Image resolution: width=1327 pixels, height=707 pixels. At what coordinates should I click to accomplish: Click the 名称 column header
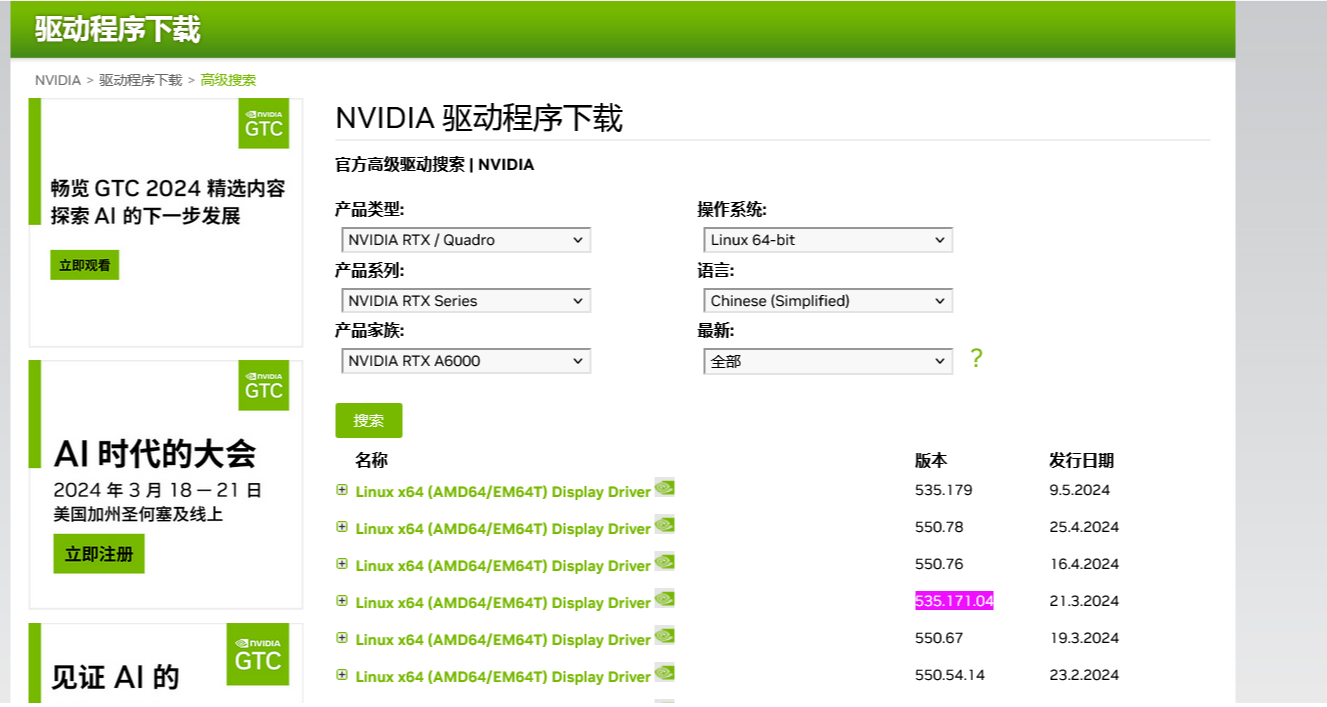click(371, 460)
